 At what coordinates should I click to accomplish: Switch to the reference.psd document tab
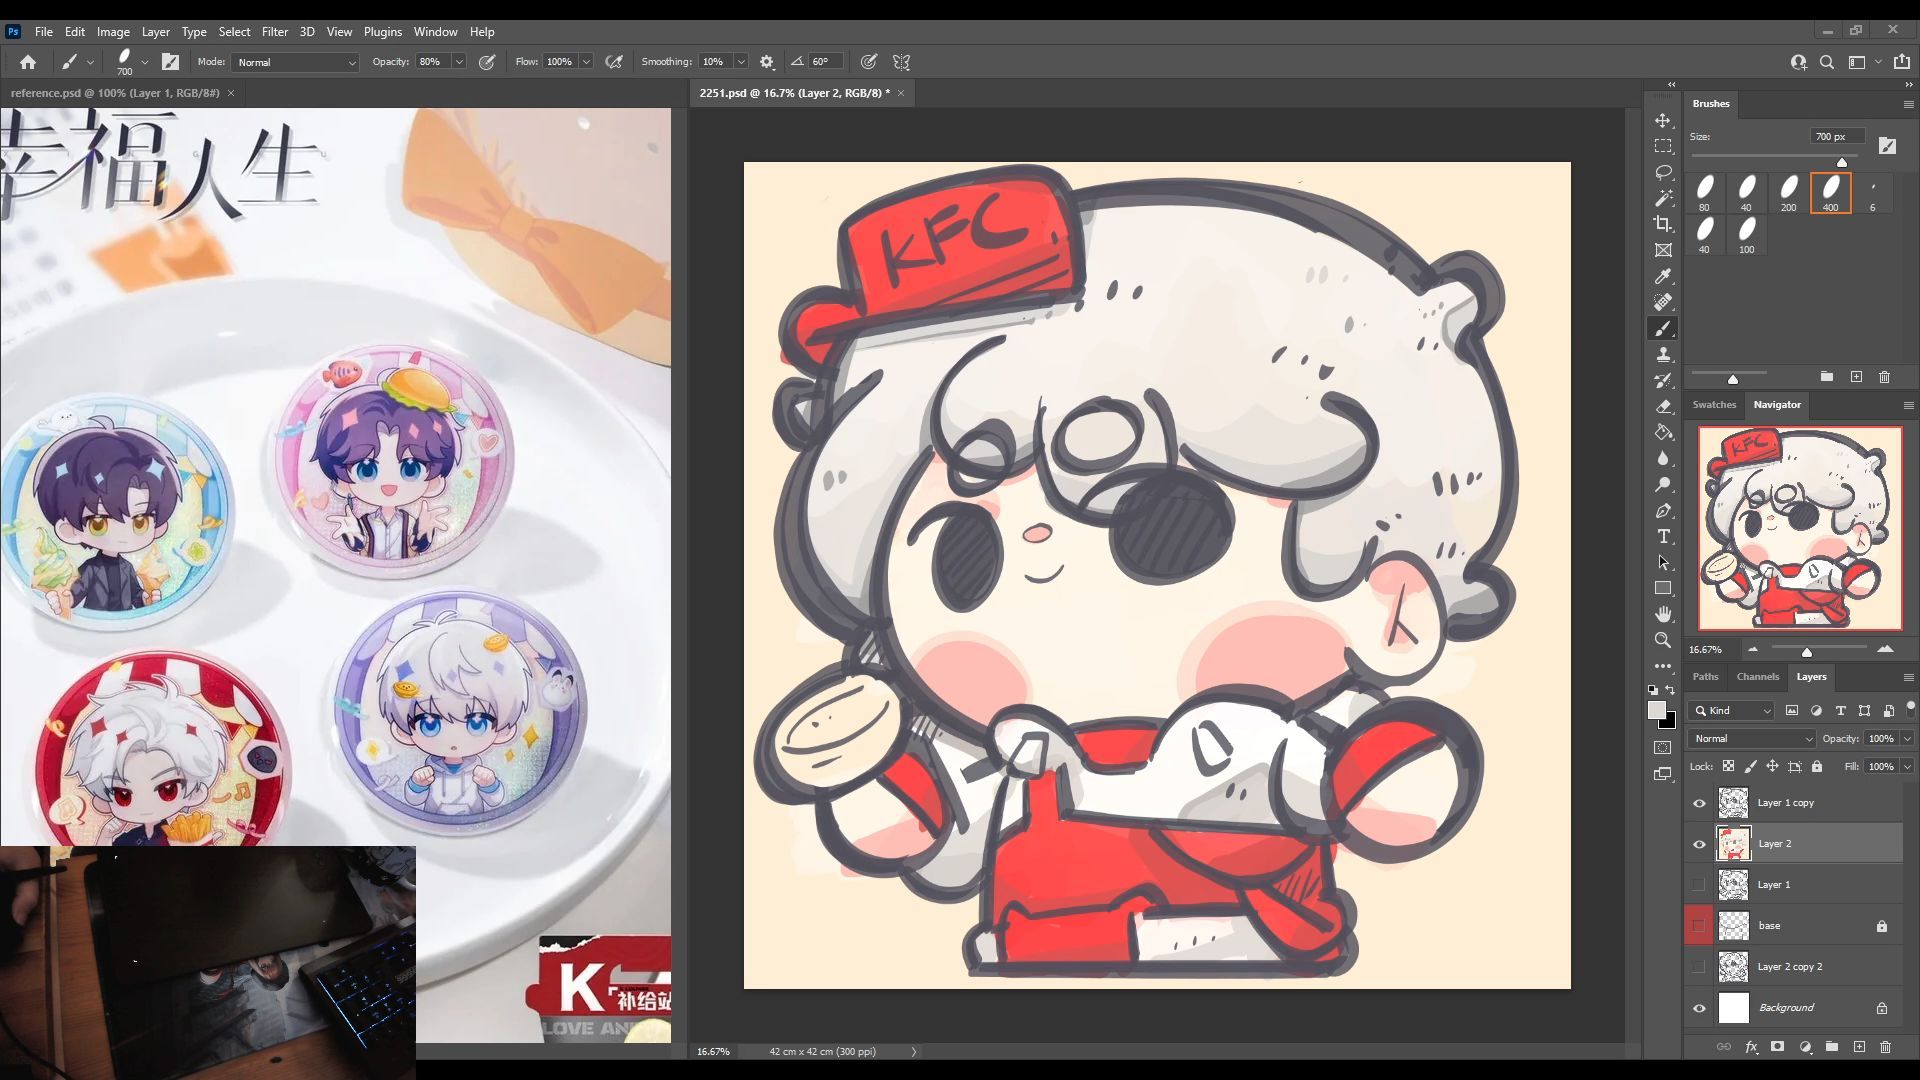(x=115, y=93)
